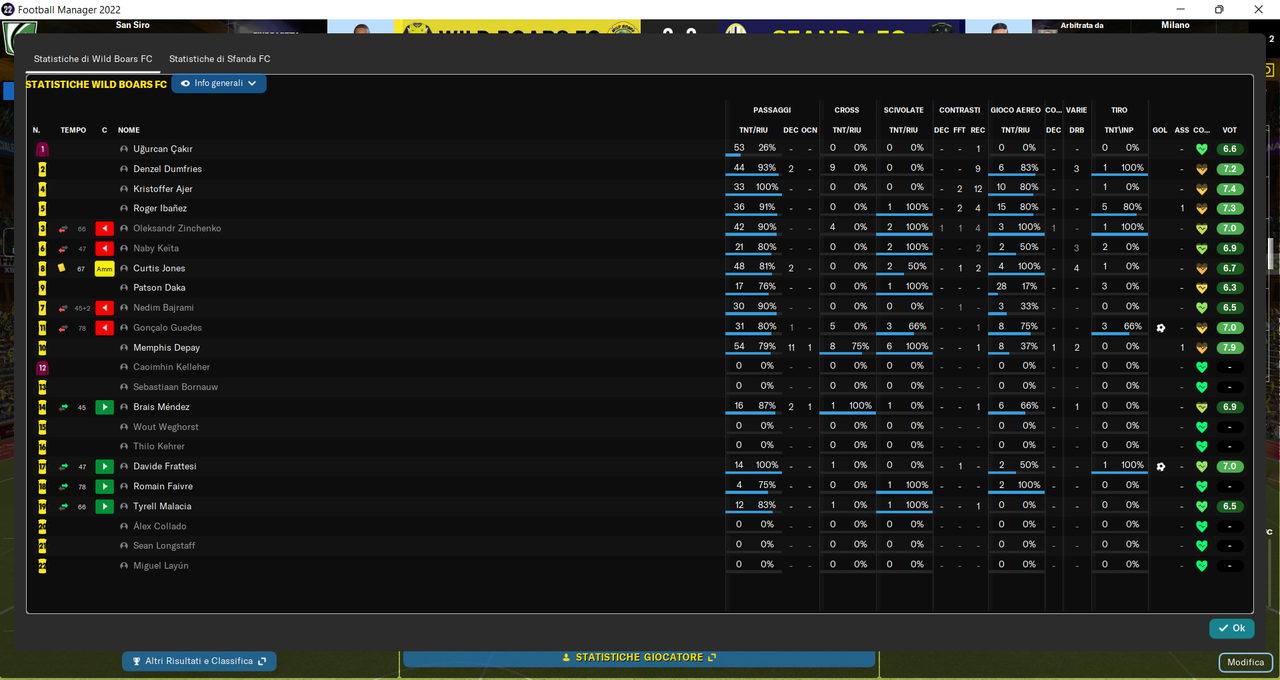Select the Statistiche di Wild Boars FC tab
1280x680 pixels.
click(93, 59)
